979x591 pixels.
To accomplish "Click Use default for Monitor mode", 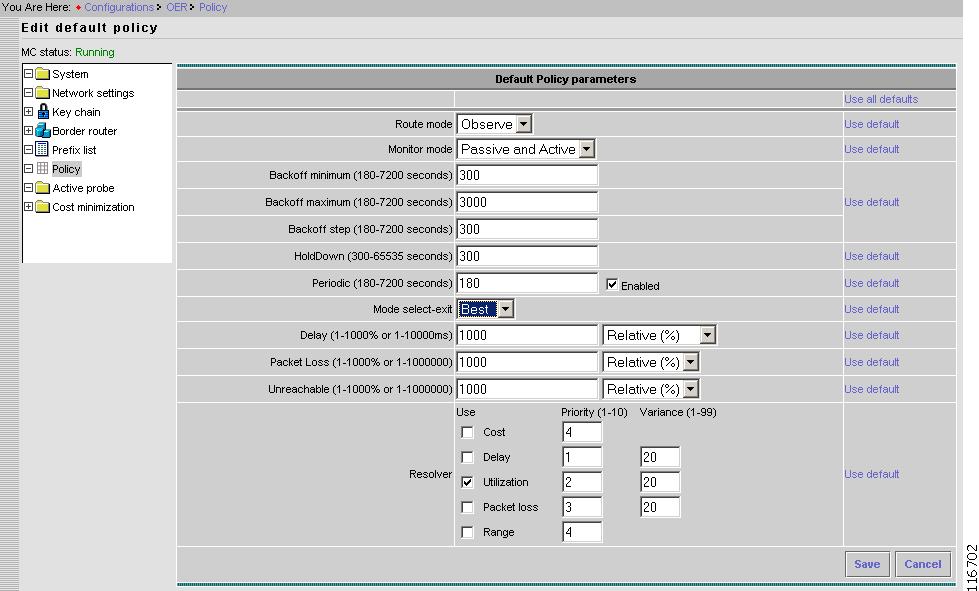I will click(872, 149).
